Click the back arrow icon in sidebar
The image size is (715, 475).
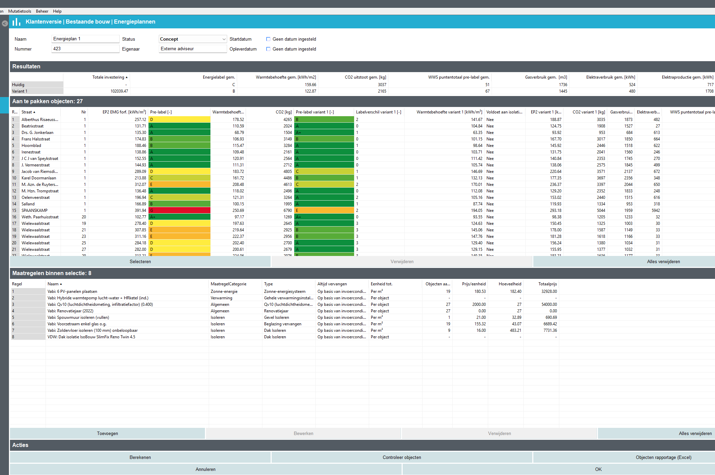coord(5,22)
